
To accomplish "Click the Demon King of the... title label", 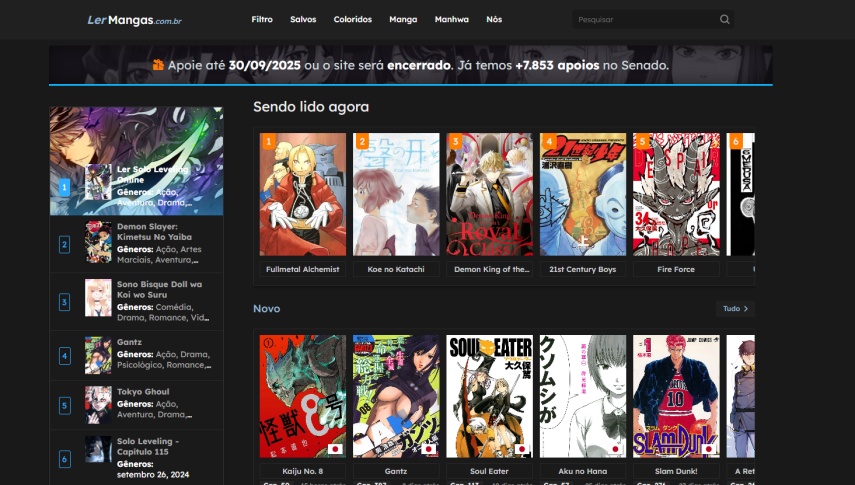I will click(491, 269).
